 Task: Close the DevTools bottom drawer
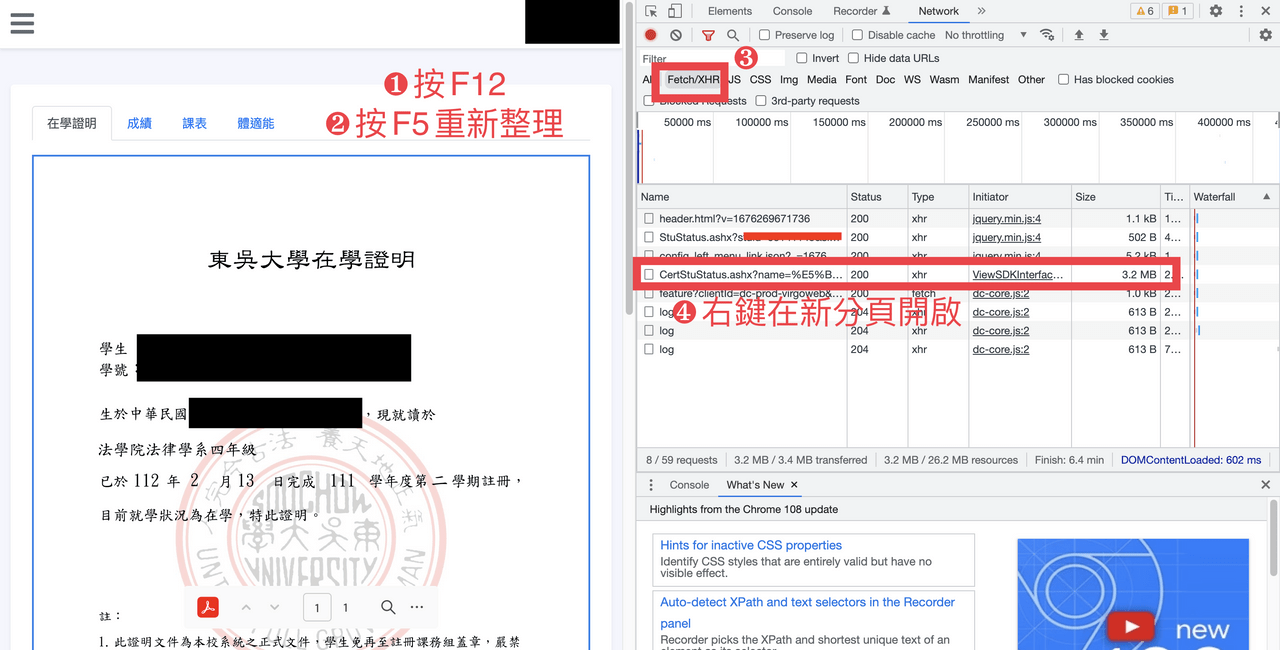click(x=1265, y=485)
